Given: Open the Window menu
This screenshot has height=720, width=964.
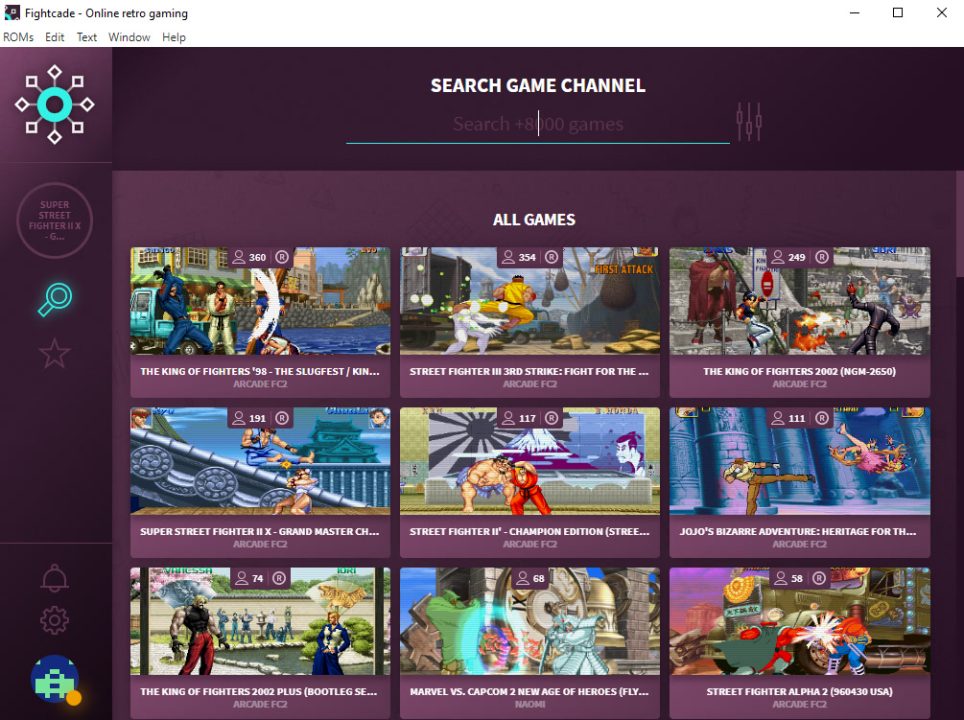Looking at the screenshot, I should [129, 37].
